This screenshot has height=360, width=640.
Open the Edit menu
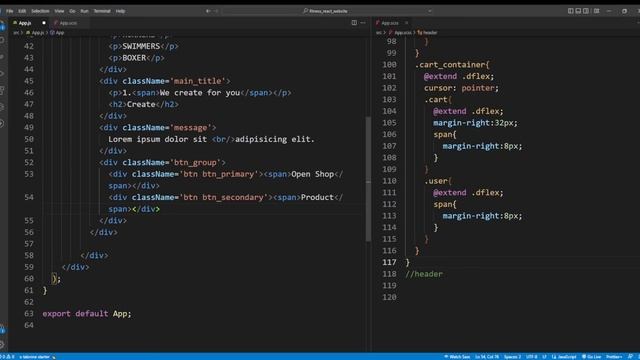click(22, 11)
